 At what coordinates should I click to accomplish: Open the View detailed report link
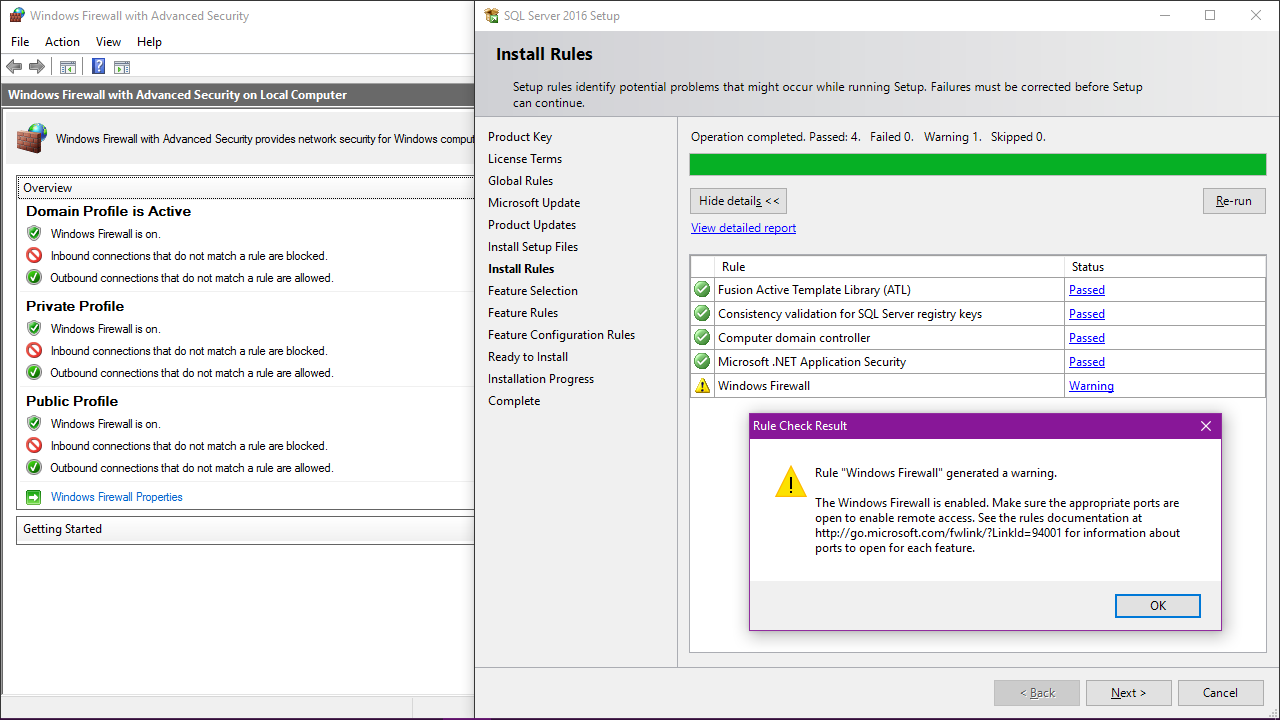pyautogui.click(x=743, y=228)
